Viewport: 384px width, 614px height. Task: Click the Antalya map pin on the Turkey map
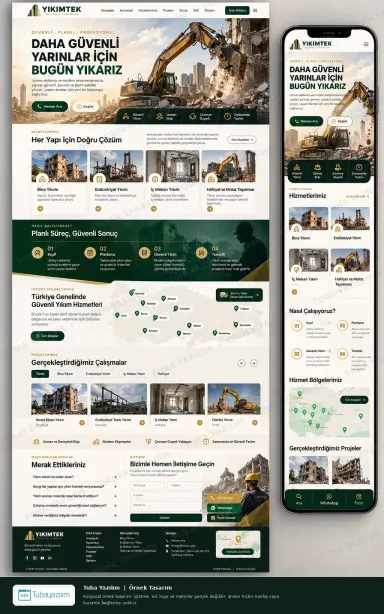145,330
